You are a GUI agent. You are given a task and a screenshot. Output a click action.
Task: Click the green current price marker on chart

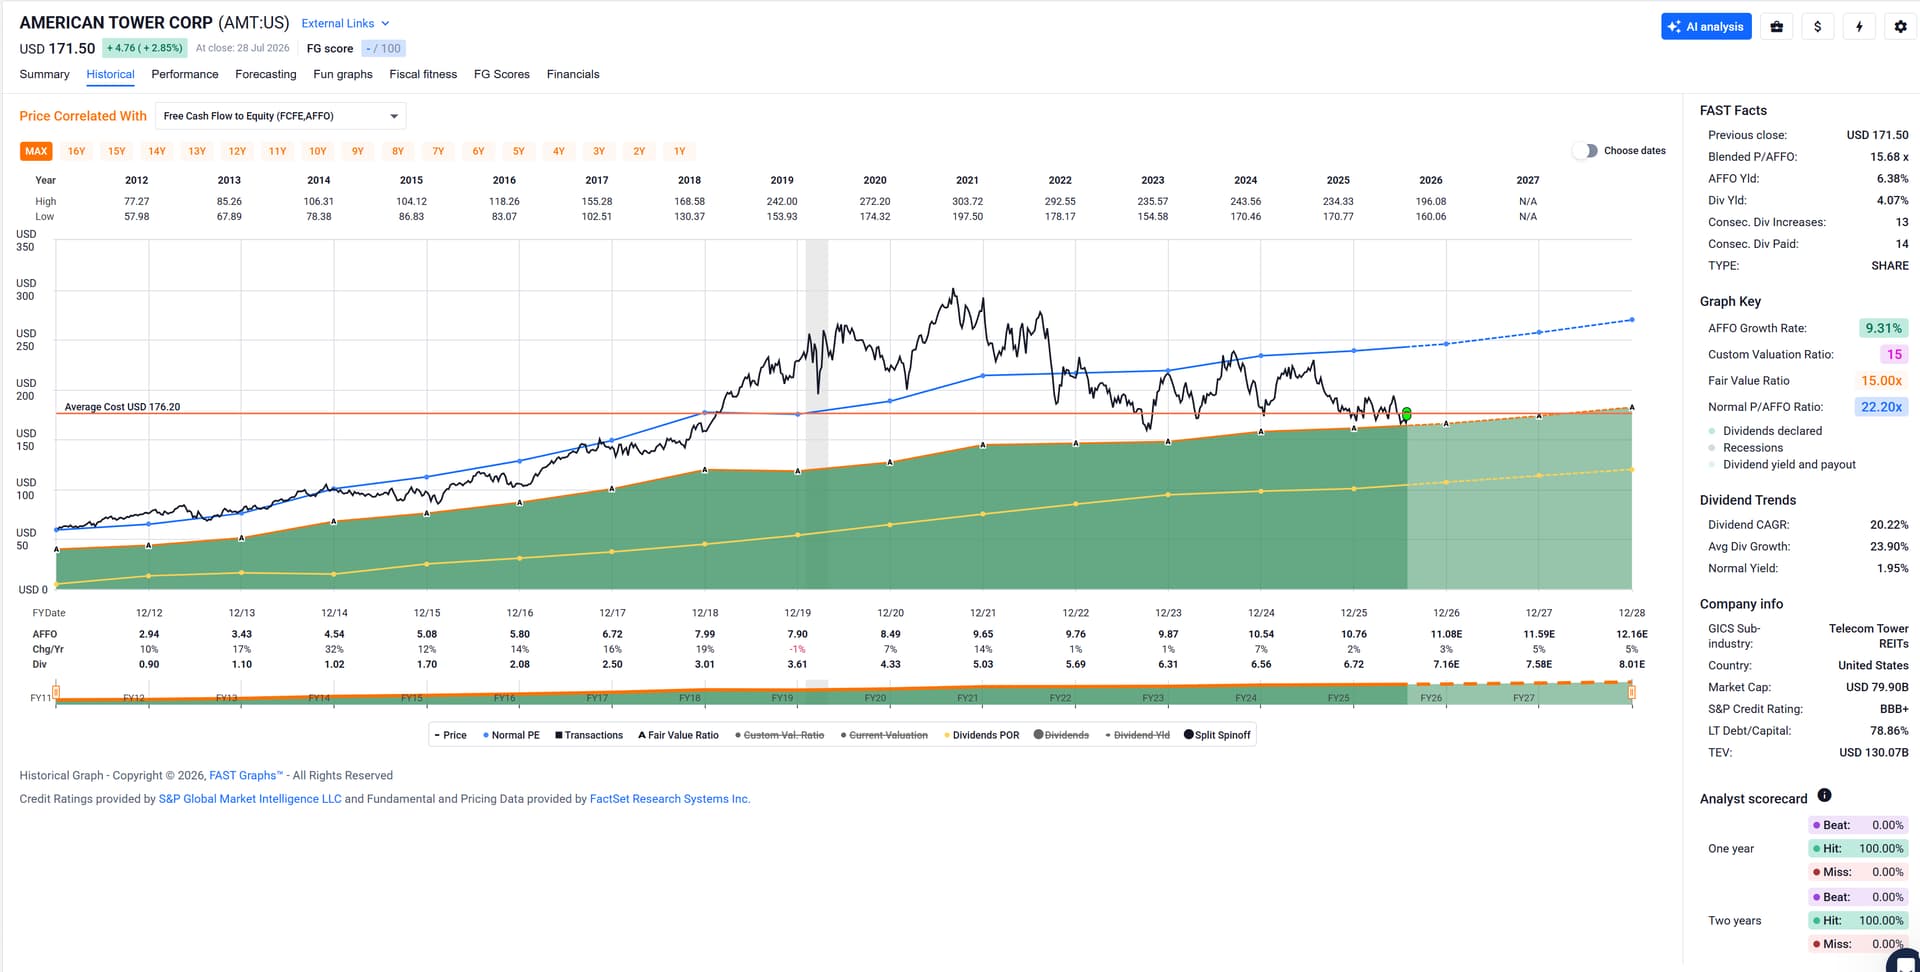click(1407, 414)
